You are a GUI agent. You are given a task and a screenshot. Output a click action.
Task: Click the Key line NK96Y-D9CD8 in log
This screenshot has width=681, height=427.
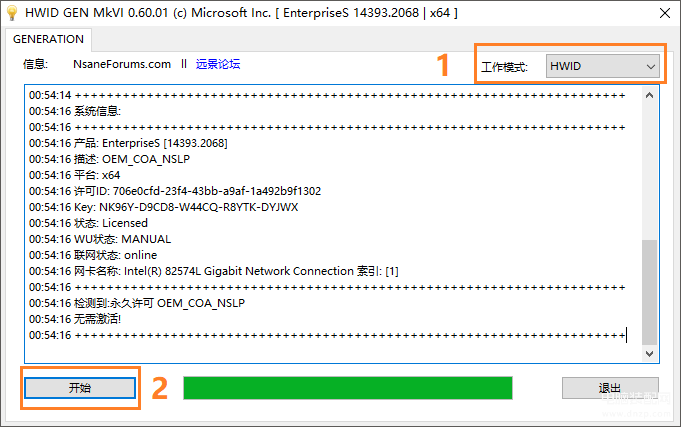pyautogui.click(x=164, y=207)
